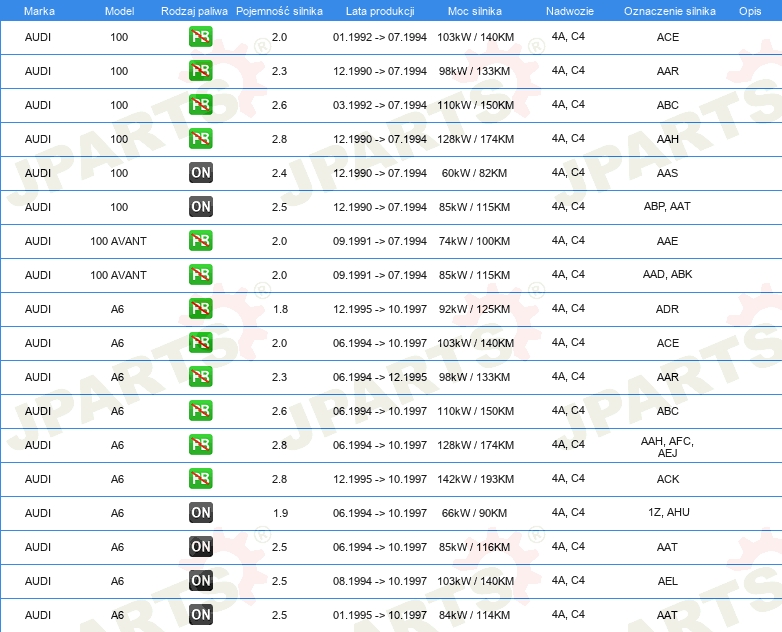
Task: Click AUDI brand in AAS row
Action: pos(38,173)
